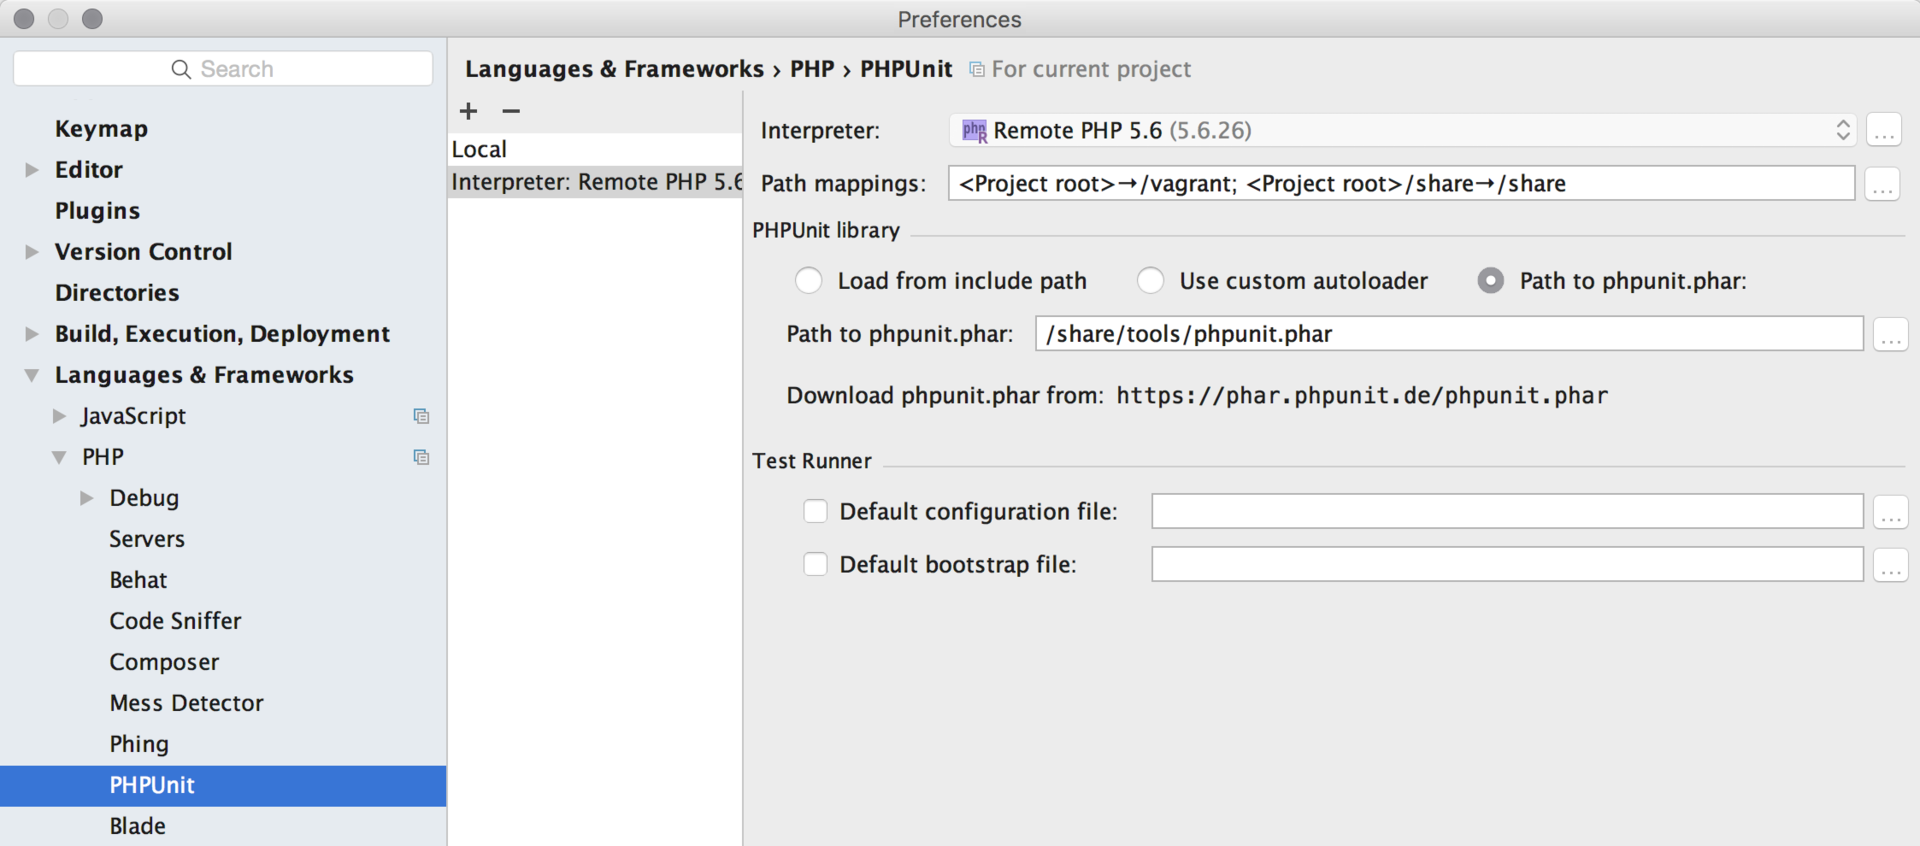
Task: Click the settings Search field
Action: coord(223,69)
